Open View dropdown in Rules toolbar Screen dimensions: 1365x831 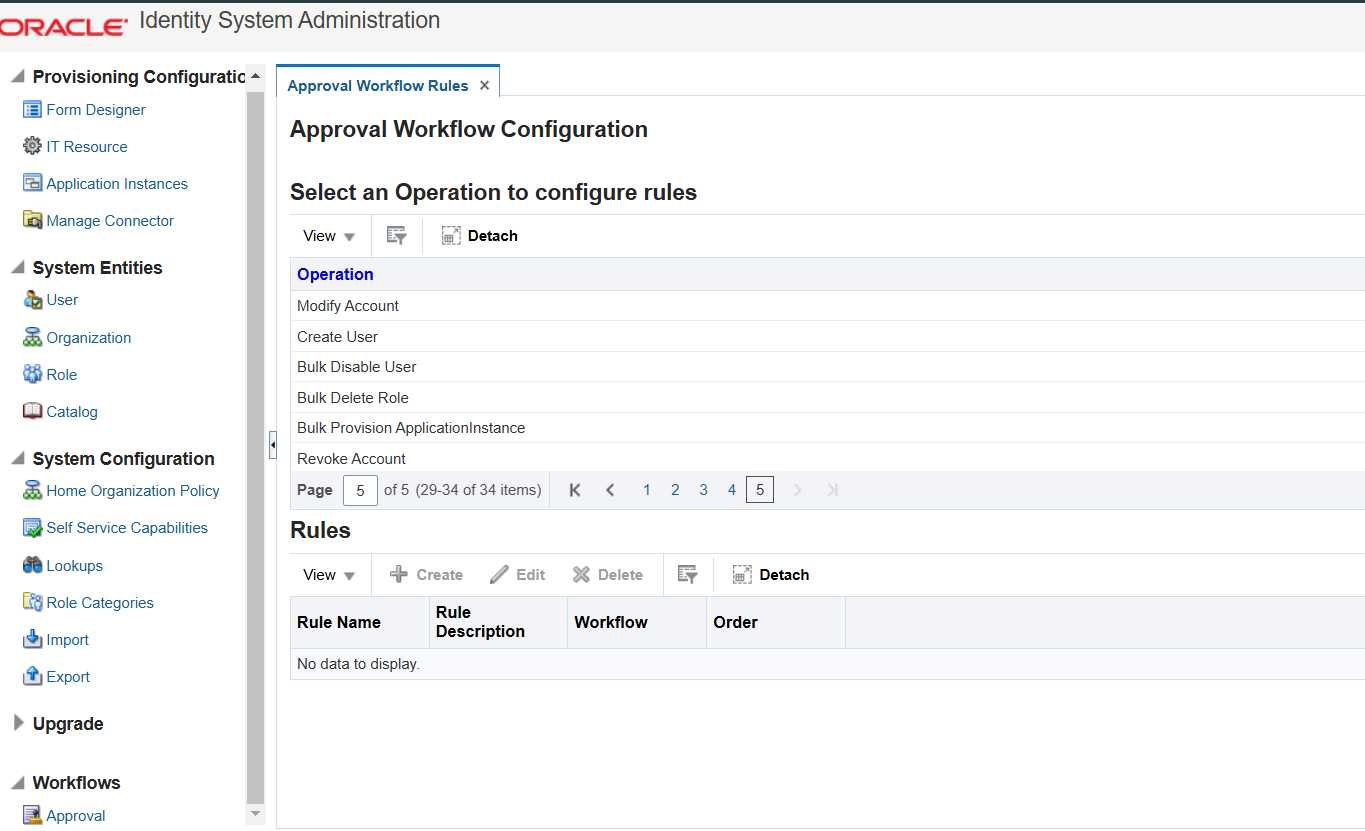329,575
